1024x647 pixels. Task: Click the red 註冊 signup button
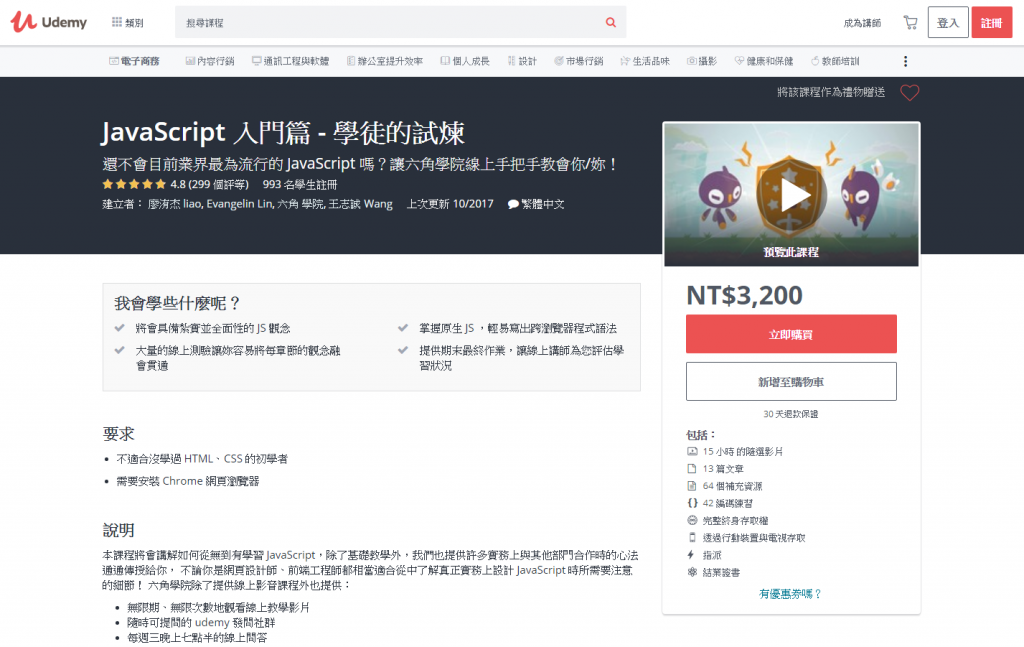(x=991, y=23)
